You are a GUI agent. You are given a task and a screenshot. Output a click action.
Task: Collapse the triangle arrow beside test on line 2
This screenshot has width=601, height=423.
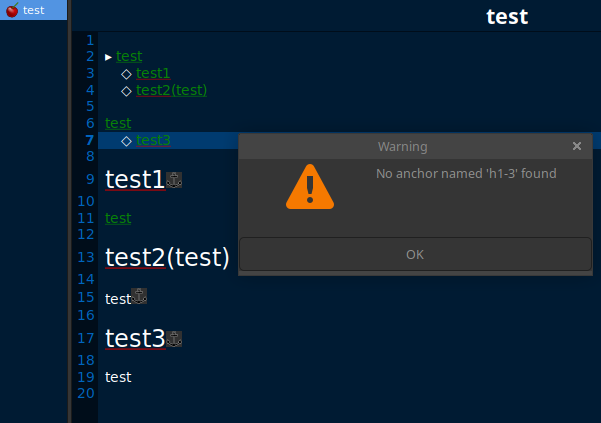point(108,57)
